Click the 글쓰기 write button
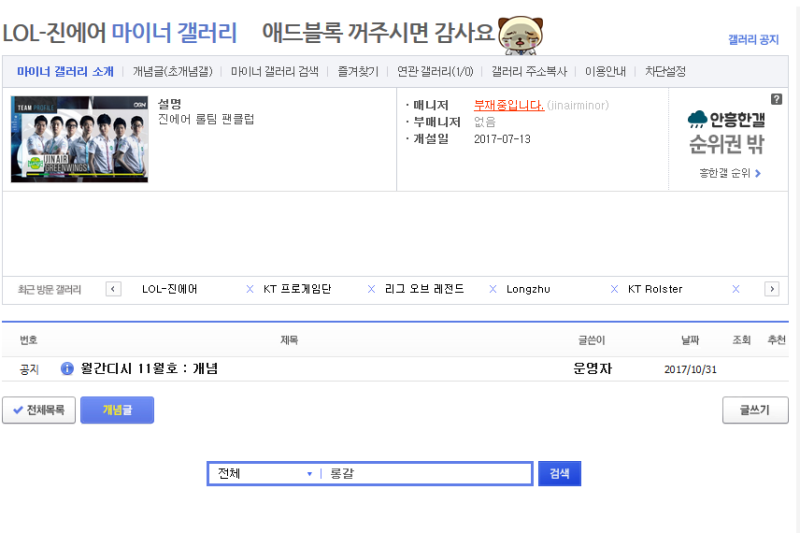 755,410
